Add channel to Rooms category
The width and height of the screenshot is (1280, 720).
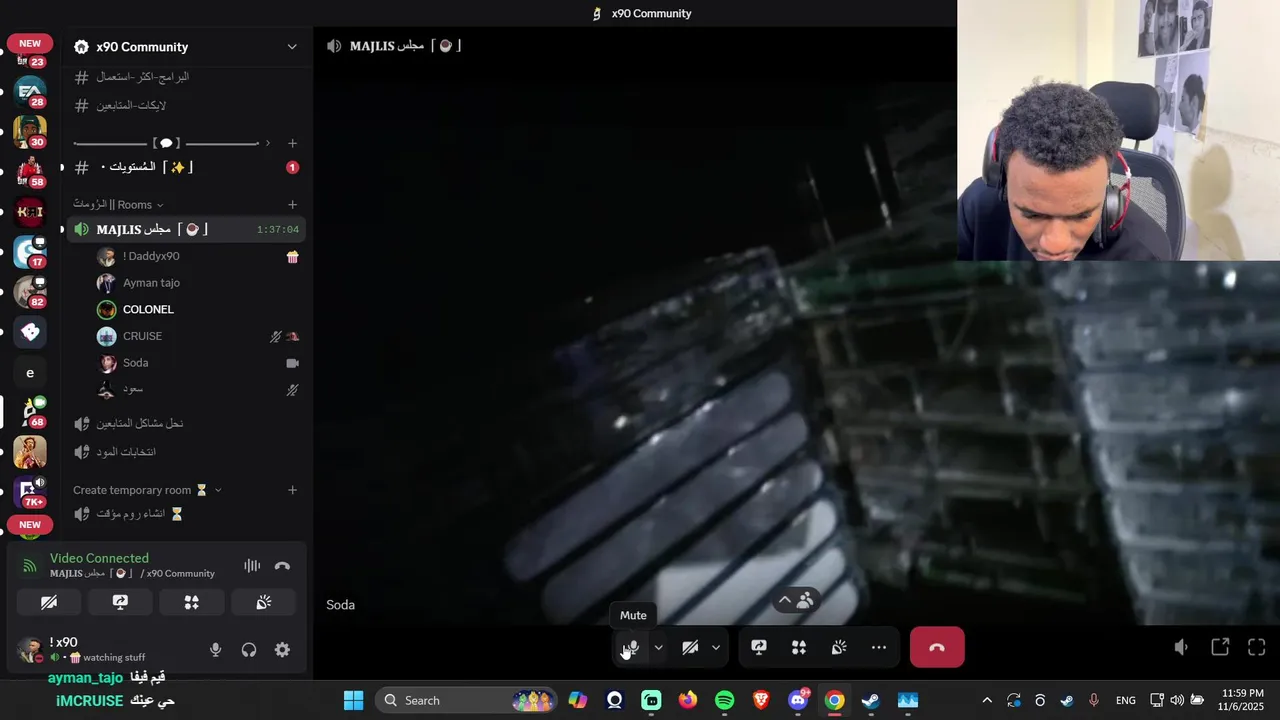pos(292,205)
